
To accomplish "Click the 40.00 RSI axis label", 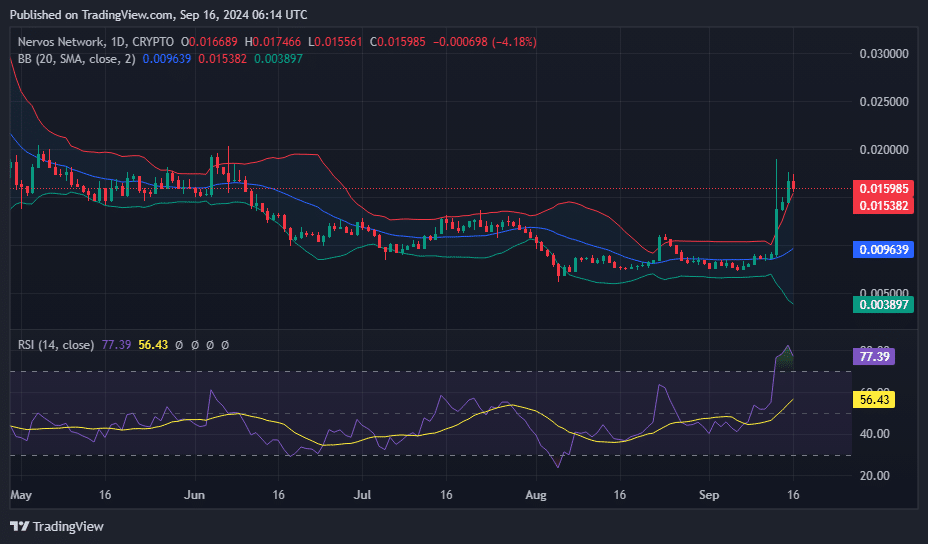I will (875, 434).
